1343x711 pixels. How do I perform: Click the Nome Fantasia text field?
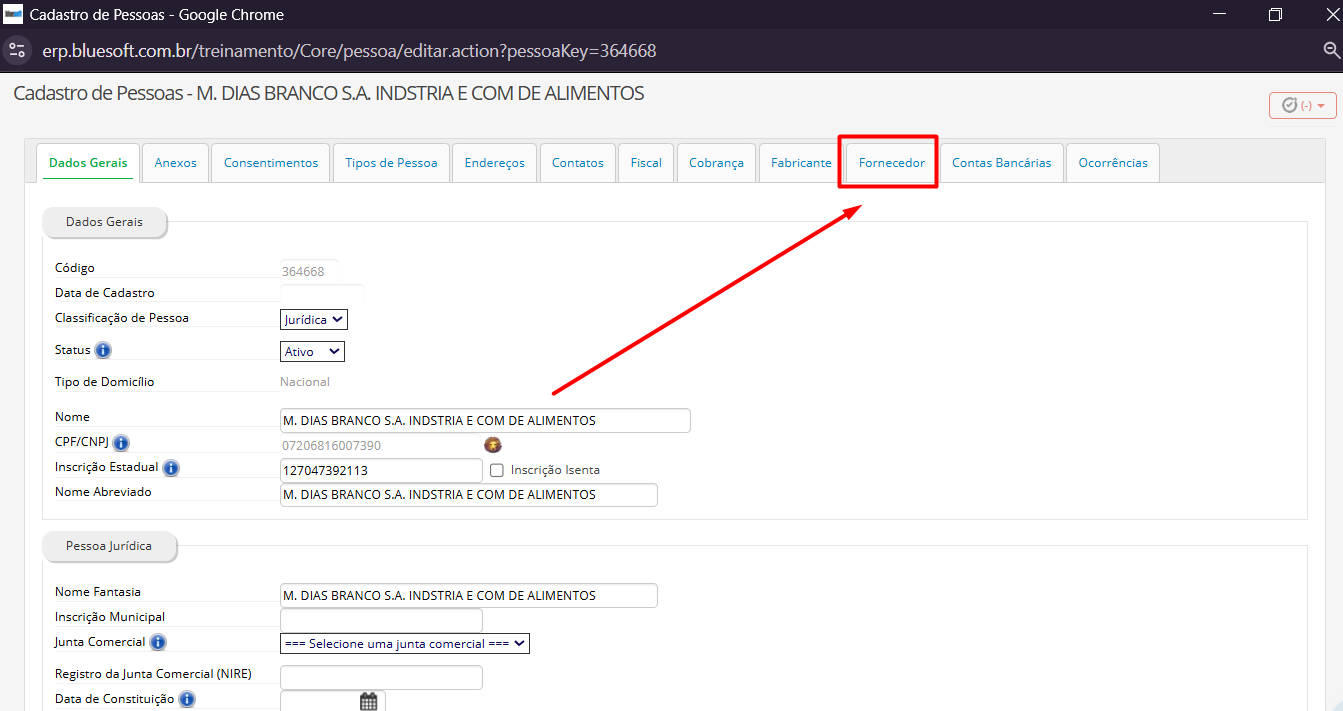[x=468, y=596]
